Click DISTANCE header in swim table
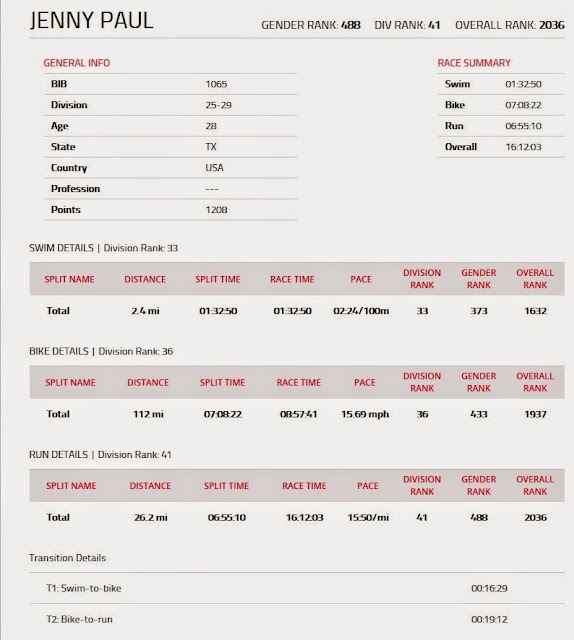The height and width of the screenshot is (640, 574). click(x=145, y=279)
